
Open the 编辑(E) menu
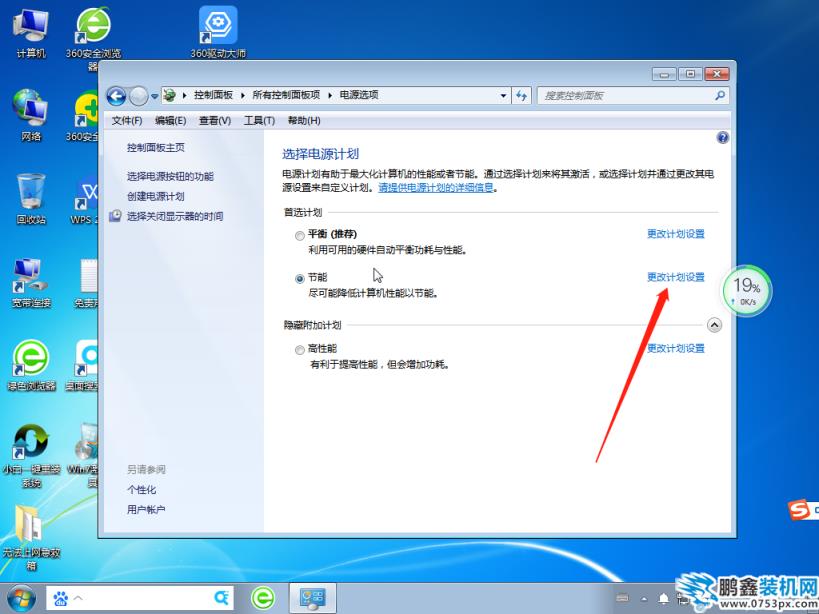171,121
